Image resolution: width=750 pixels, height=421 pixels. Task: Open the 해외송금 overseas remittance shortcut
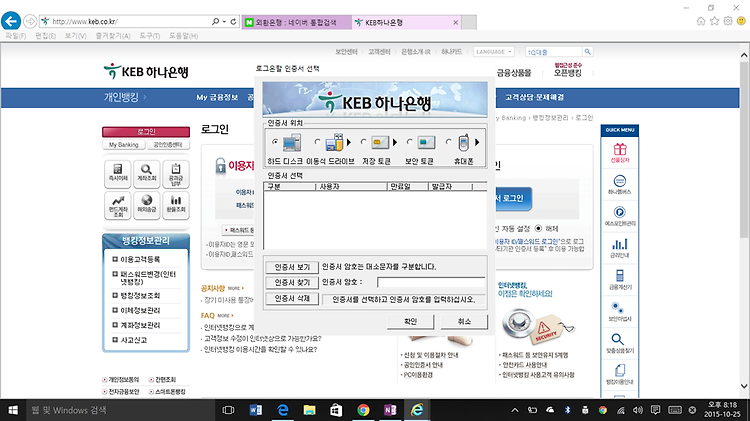[x=147, y=205]
